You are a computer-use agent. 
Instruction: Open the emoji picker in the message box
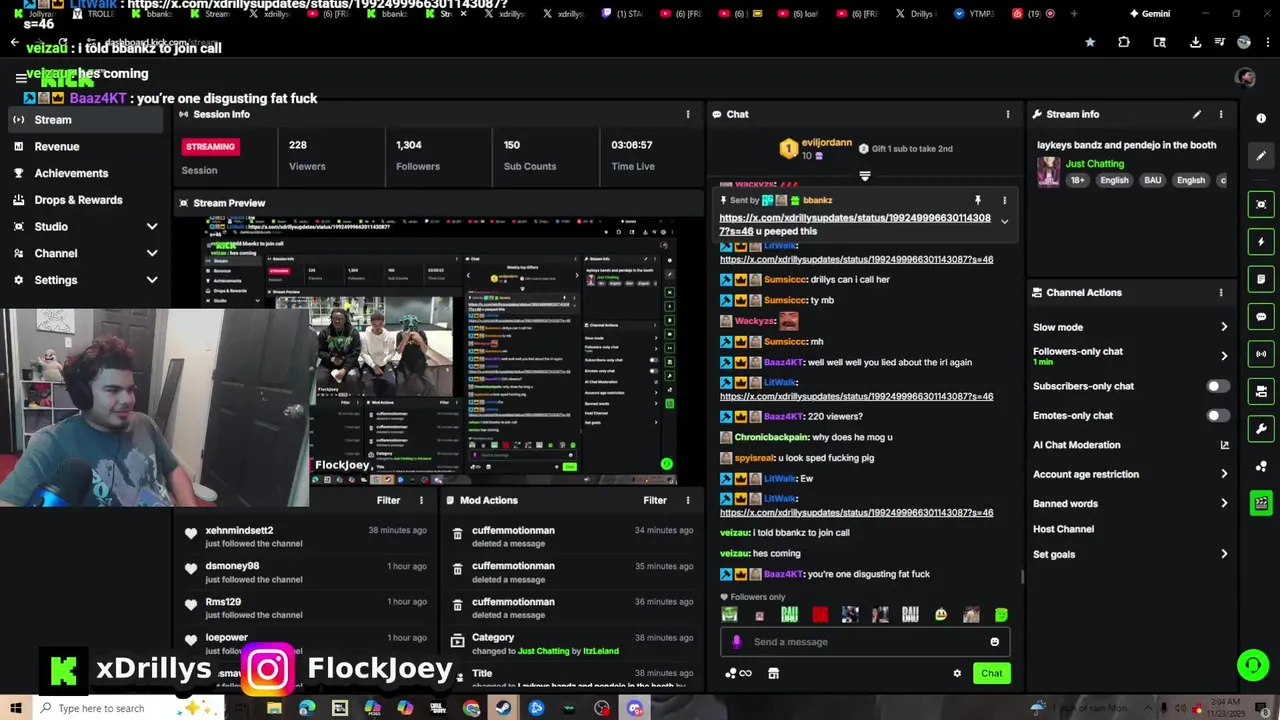(994, 642)
